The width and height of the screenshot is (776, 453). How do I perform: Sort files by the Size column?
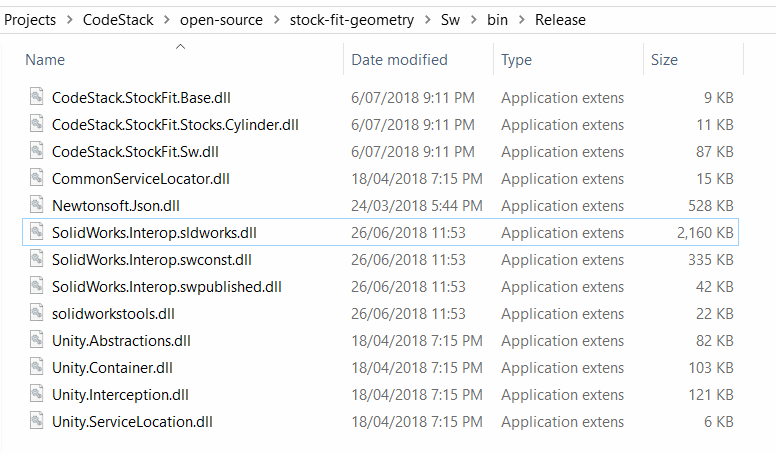[664, 60]
